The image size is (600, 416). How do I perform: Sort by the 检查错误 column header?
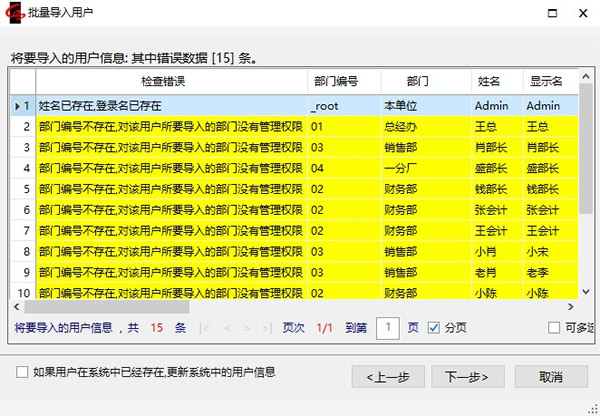[x=171, y=81]
